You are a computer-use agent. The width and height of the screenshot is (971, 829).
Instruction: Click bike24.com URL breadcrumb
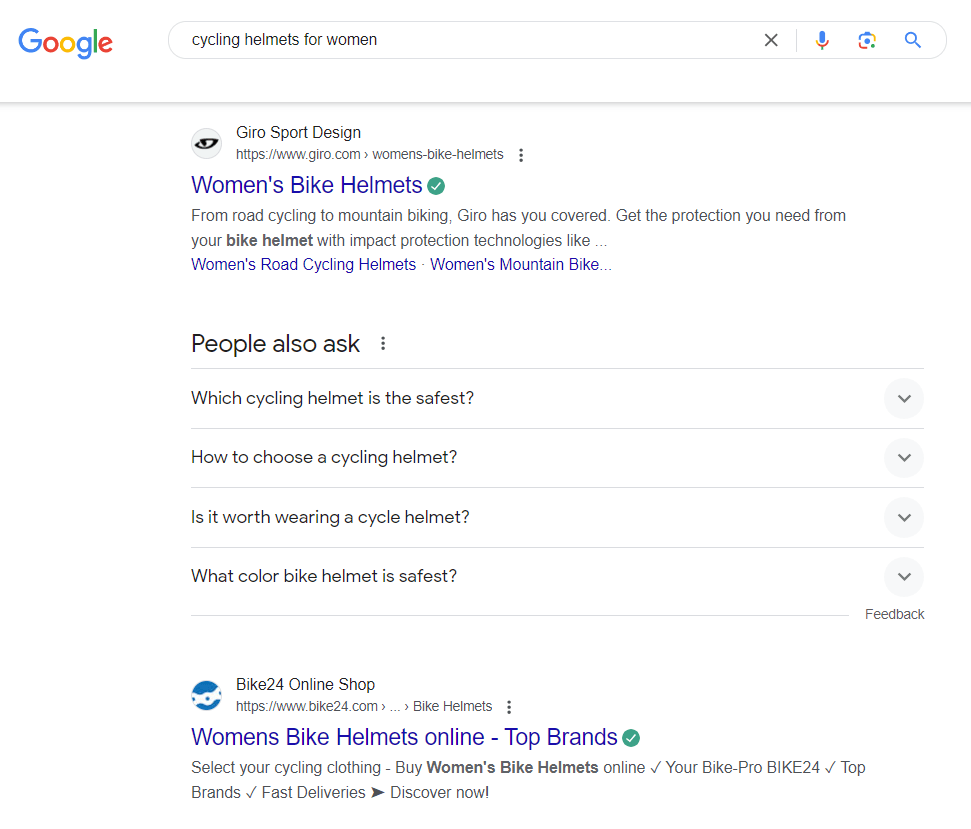[364, 706]
